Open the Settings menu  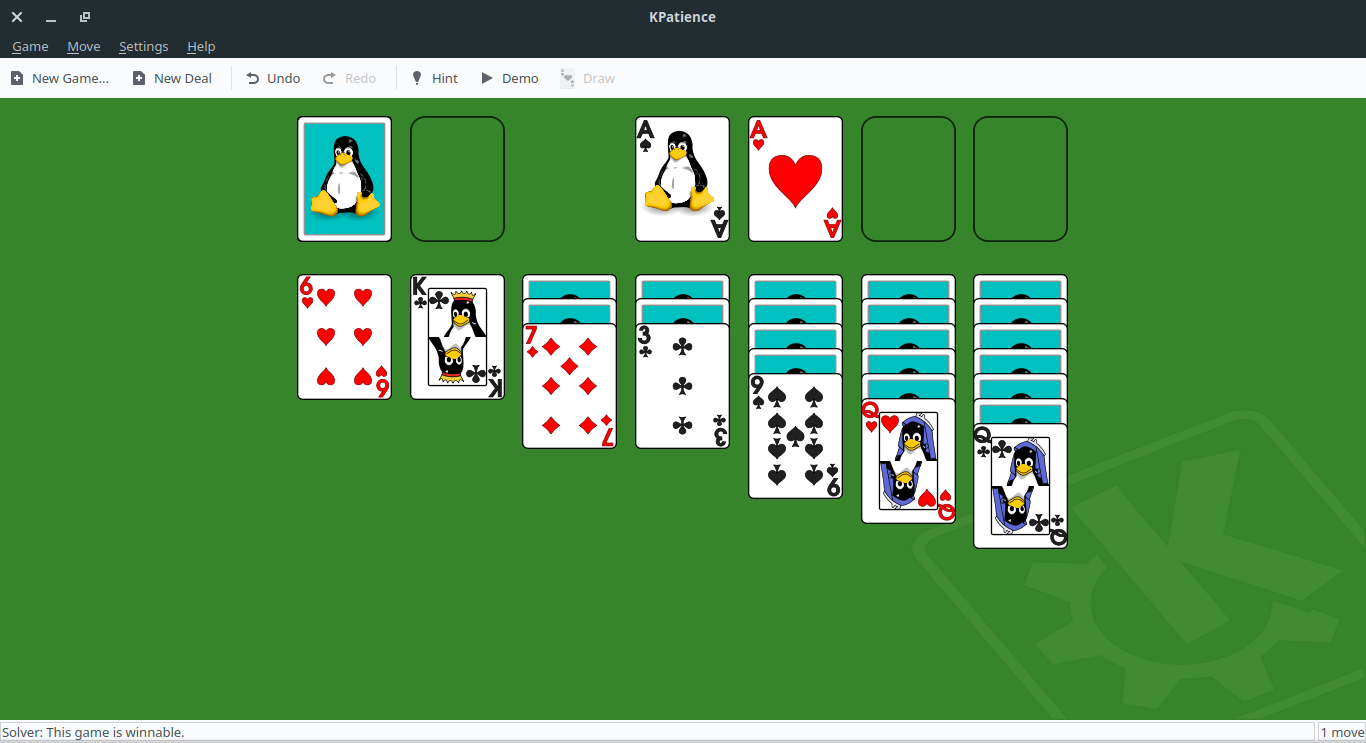point(143,46)
